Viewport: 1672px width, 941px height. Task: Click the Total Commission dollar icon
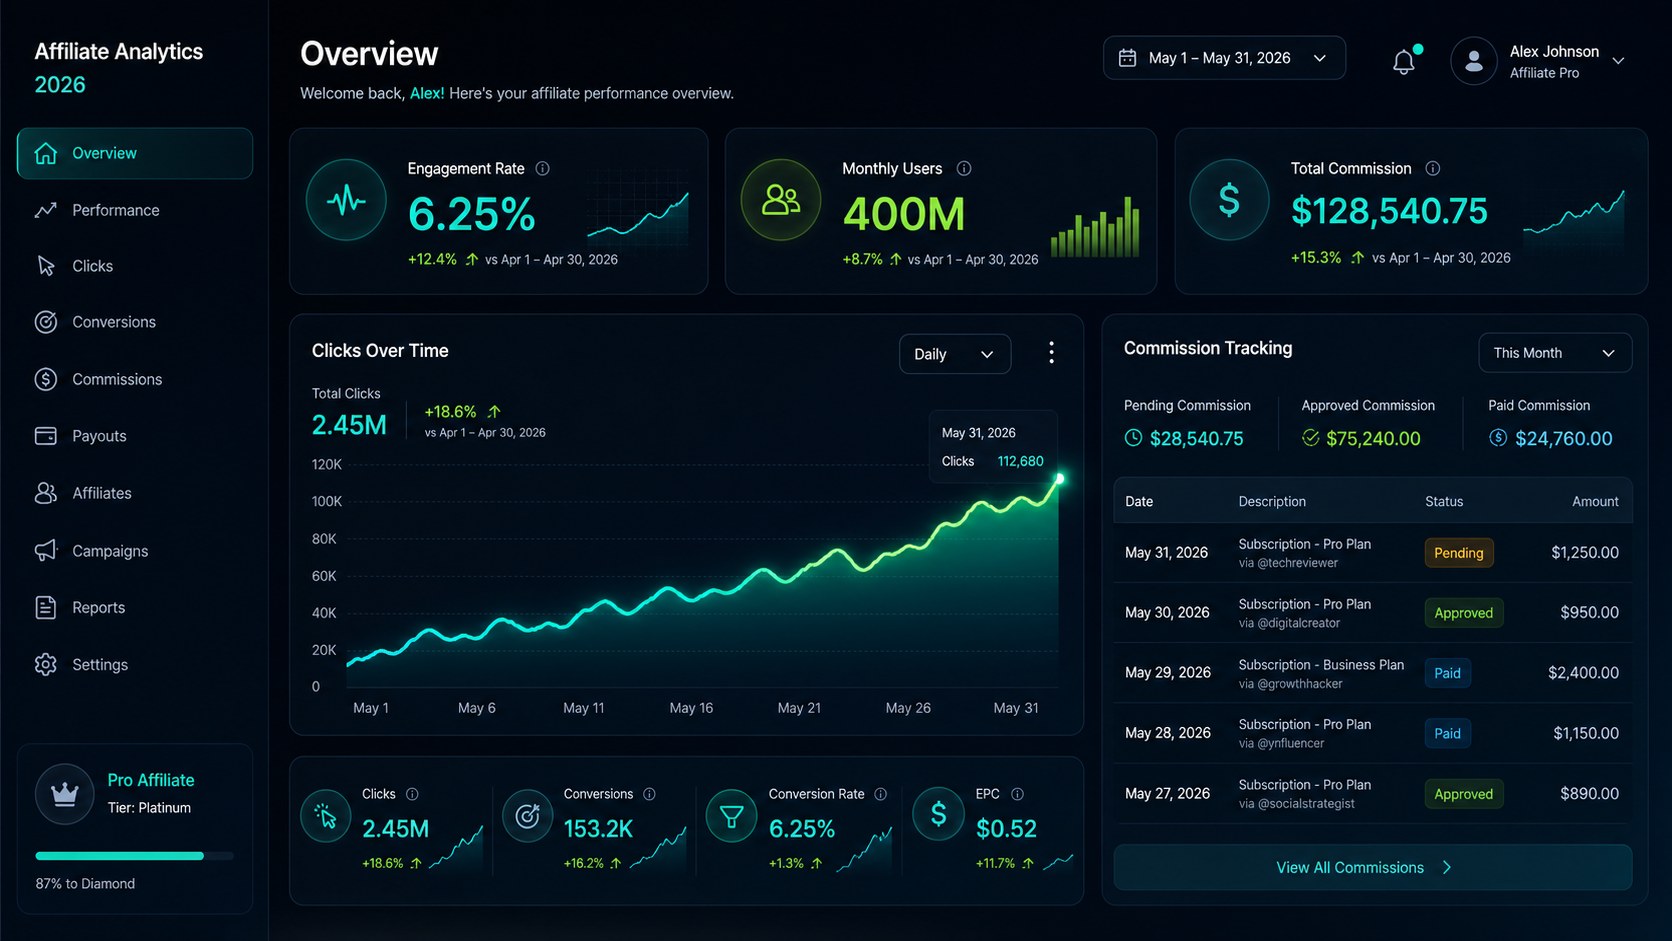[x=1229, y=200]
